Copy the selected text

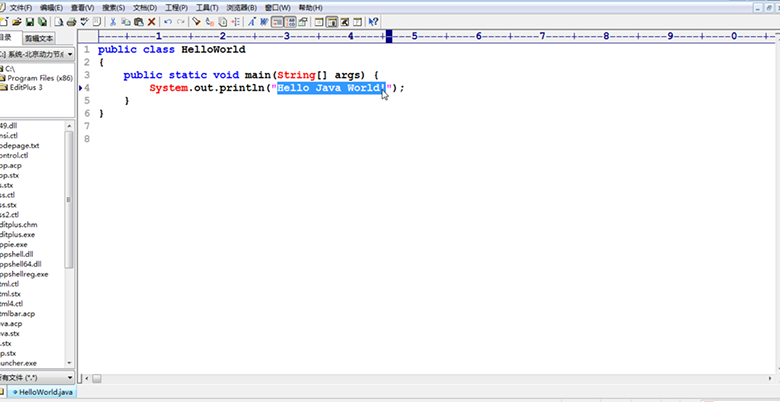coord(126,22)
